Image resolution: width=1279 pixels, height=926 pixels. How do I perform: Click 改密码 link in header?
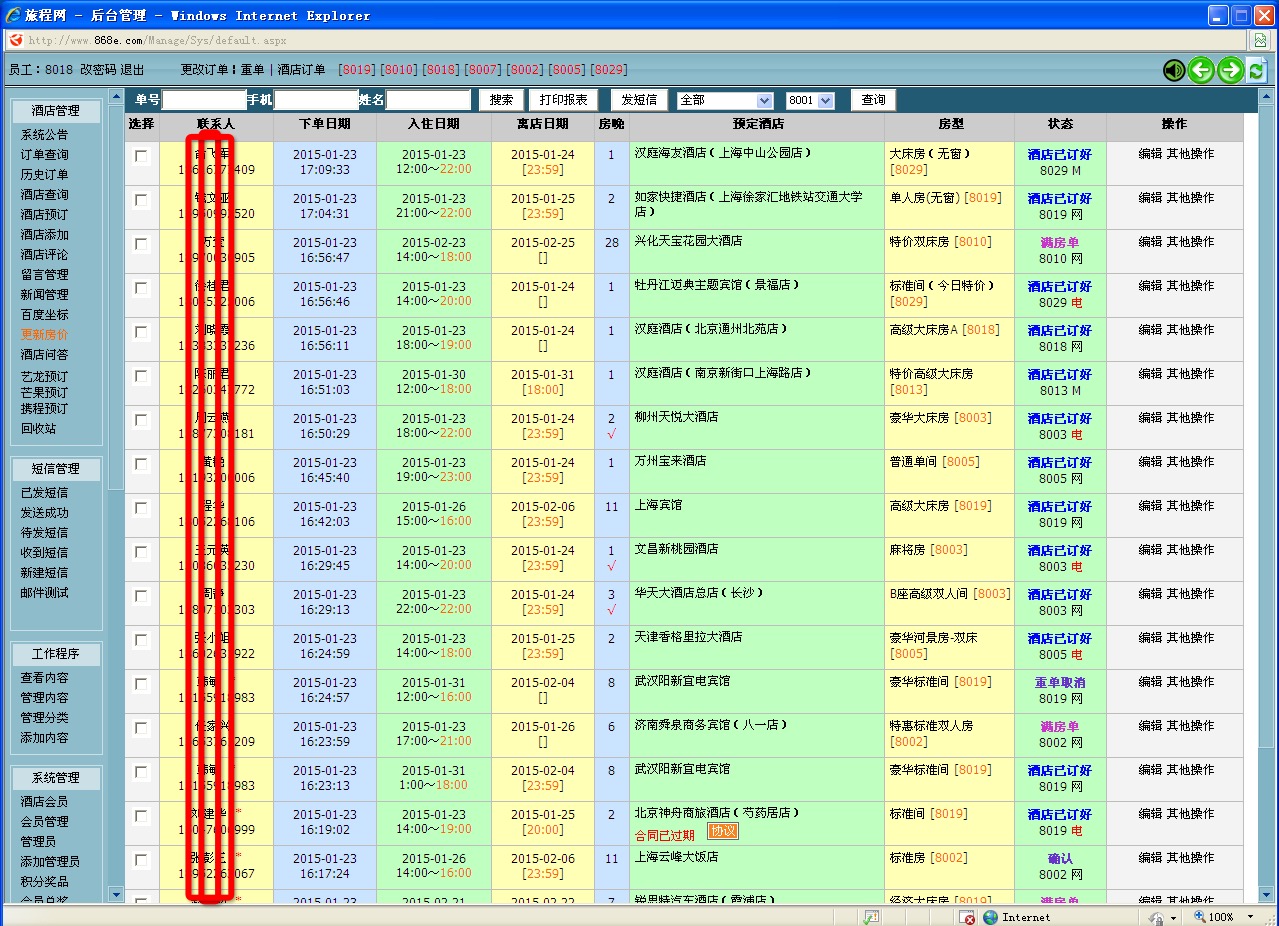click(x=98, y=70)
